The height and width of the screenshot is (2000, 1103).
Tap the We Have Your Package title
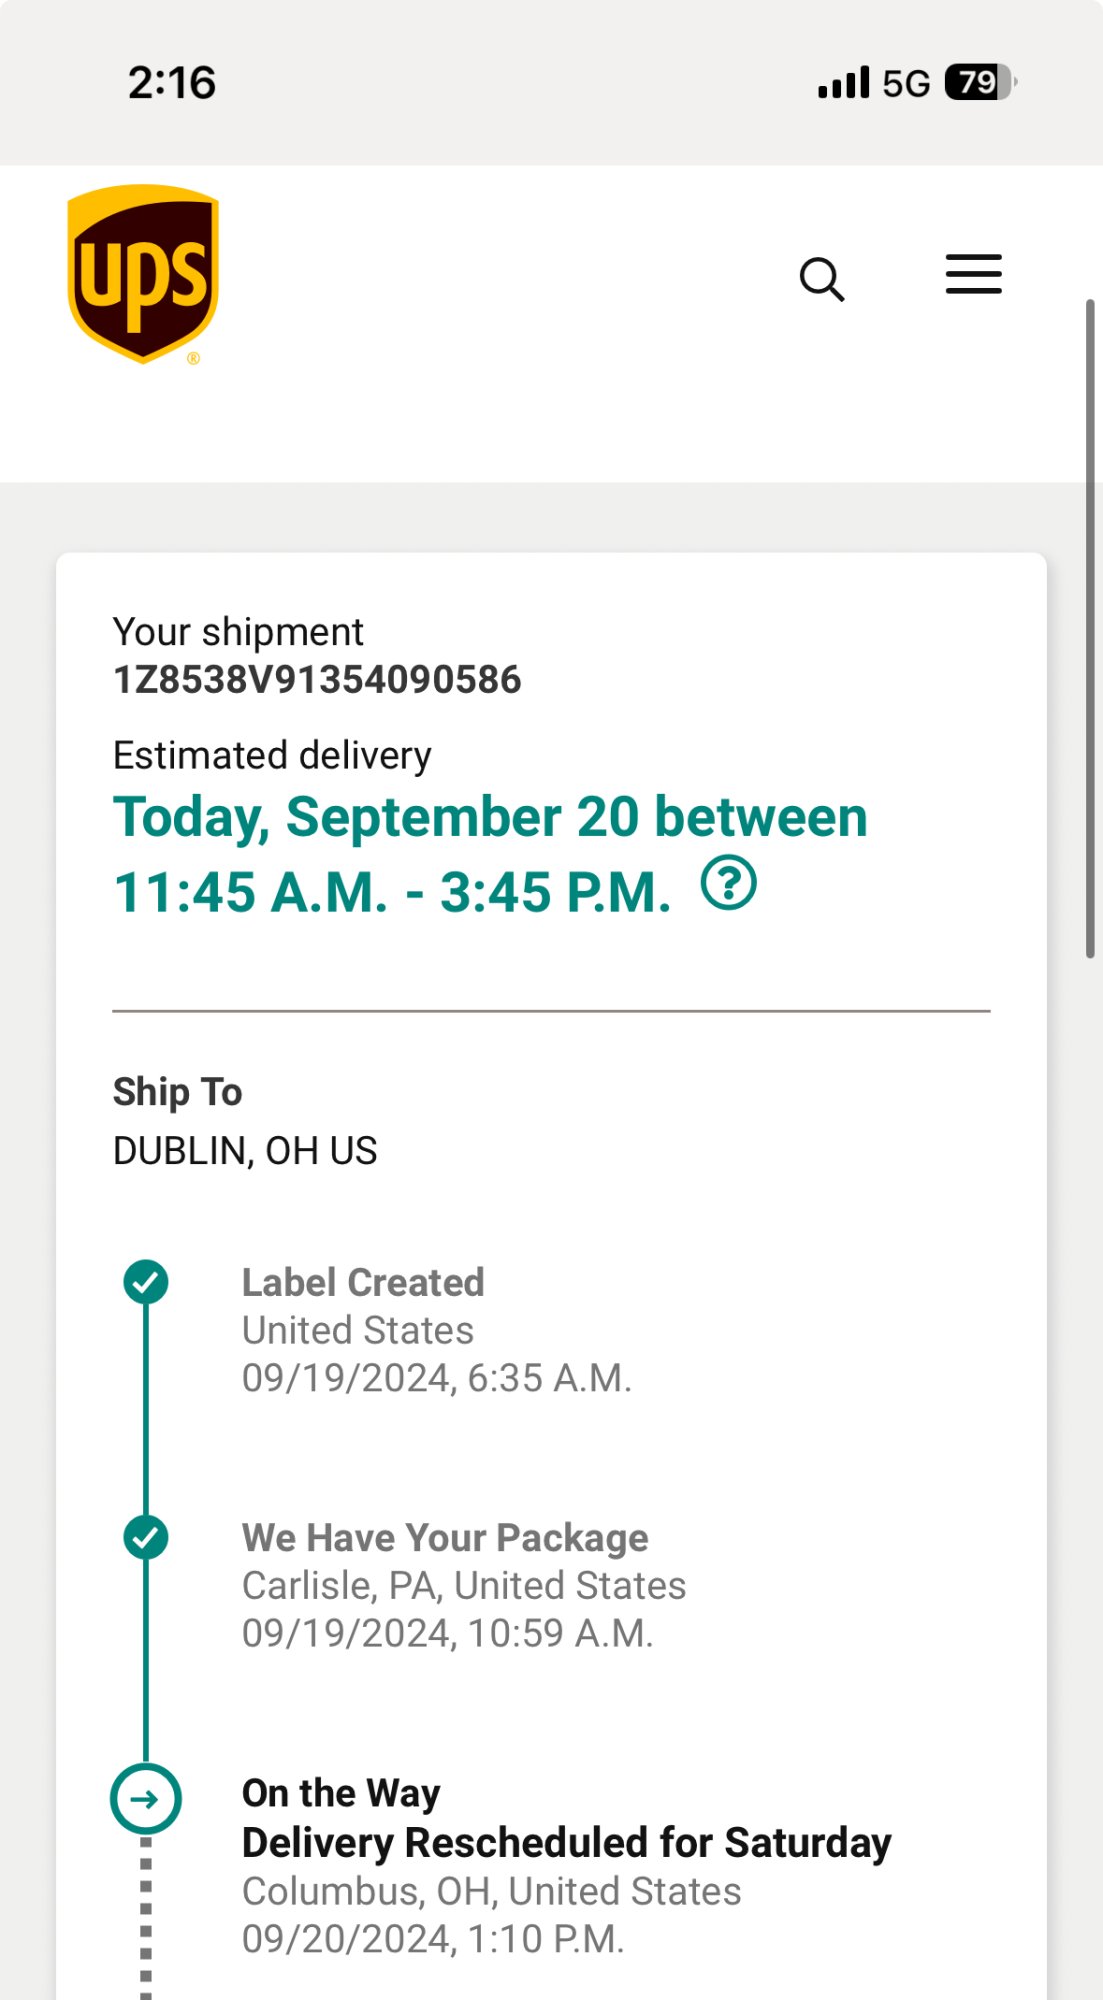coord(445,1537)
